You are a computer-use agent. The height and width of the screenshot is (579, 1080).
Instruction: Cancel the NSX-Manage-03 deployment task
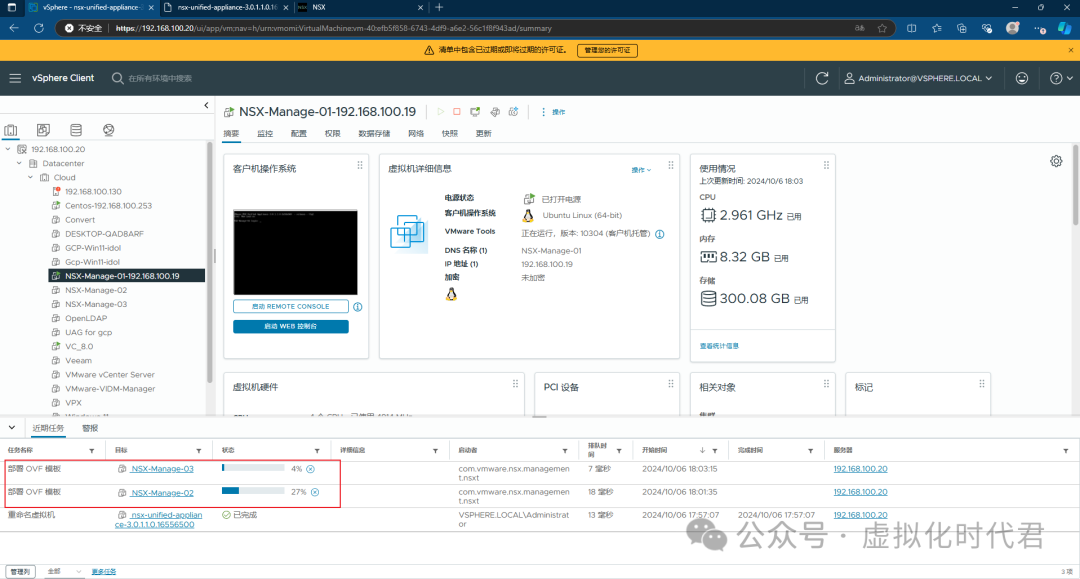(x=311, y=469)
